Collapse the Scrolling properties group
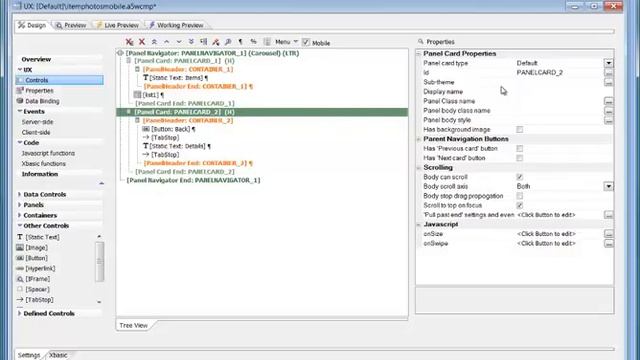Image resolution: width=640 pixels, height=360 pixels. point(419,168)
